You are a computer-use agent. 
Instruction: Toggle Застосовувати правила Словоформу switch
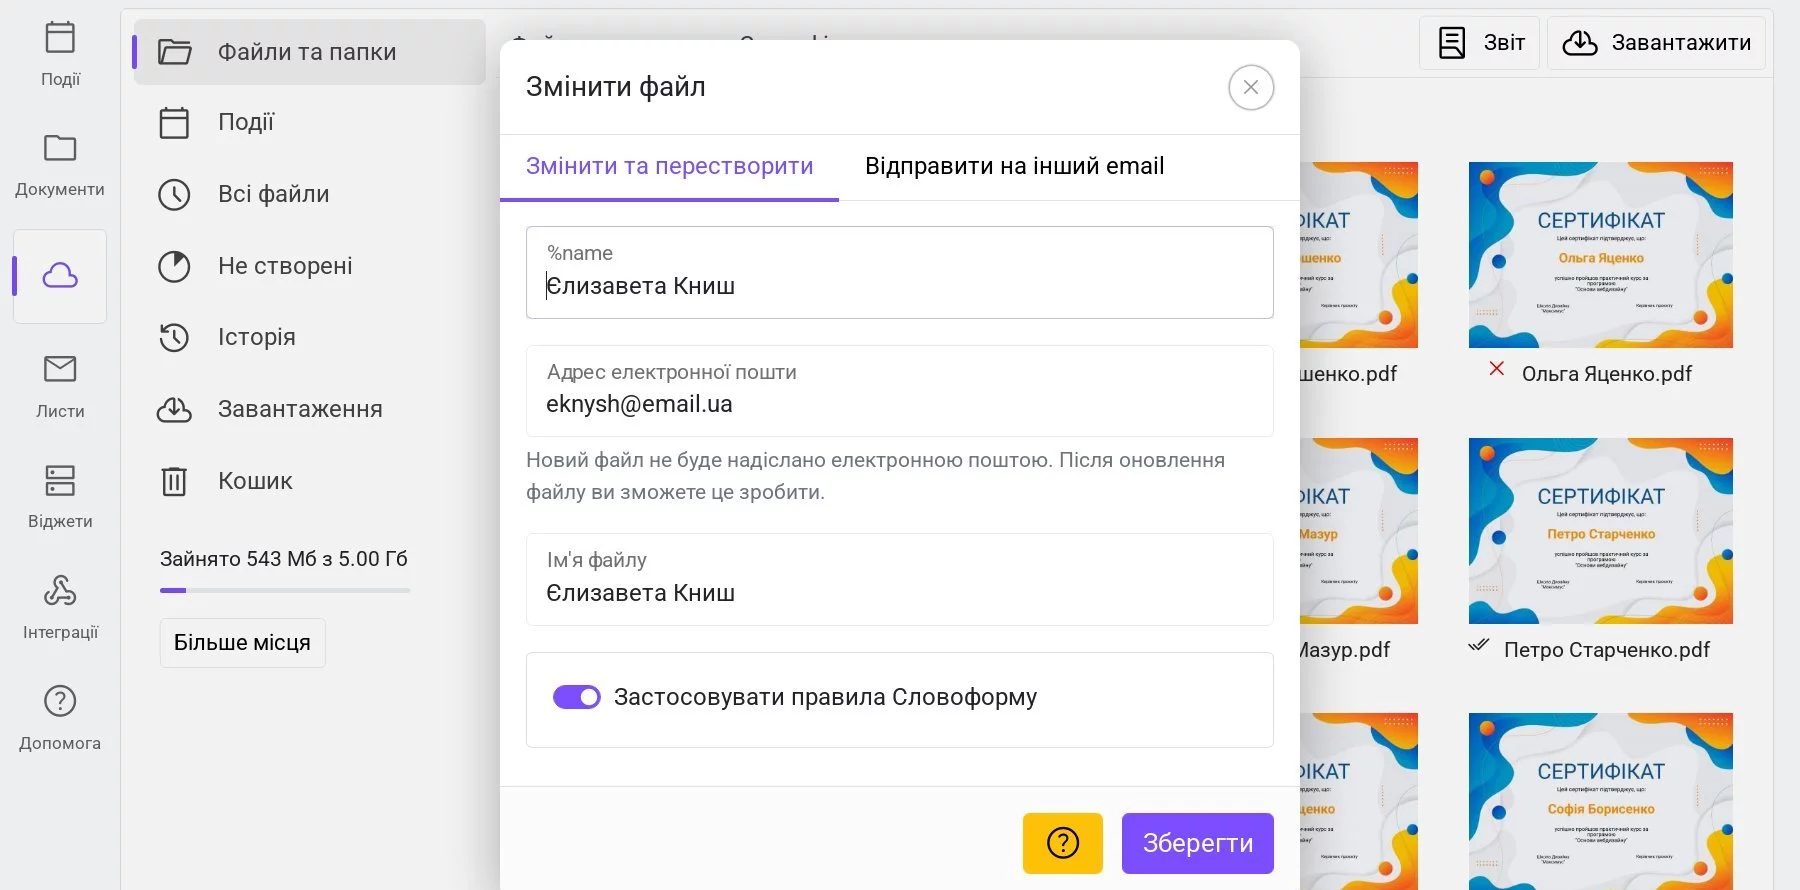point(577,697)
